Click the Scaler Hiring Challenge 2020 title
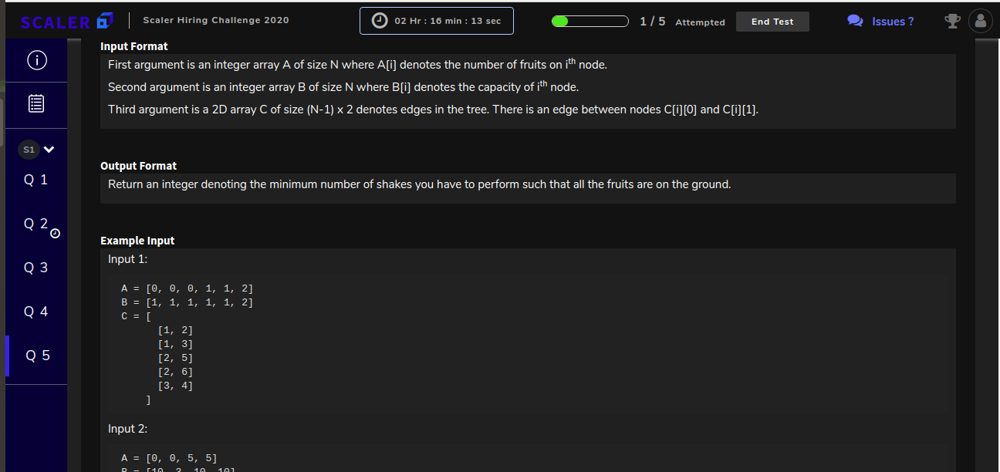 coord(216,20)
